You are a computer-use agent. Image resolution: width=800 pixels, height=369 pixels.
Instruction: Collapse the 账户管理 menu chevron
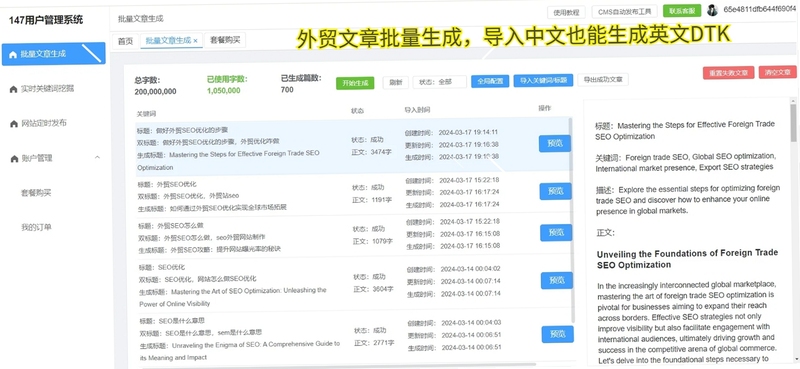[x=97, y=158]
